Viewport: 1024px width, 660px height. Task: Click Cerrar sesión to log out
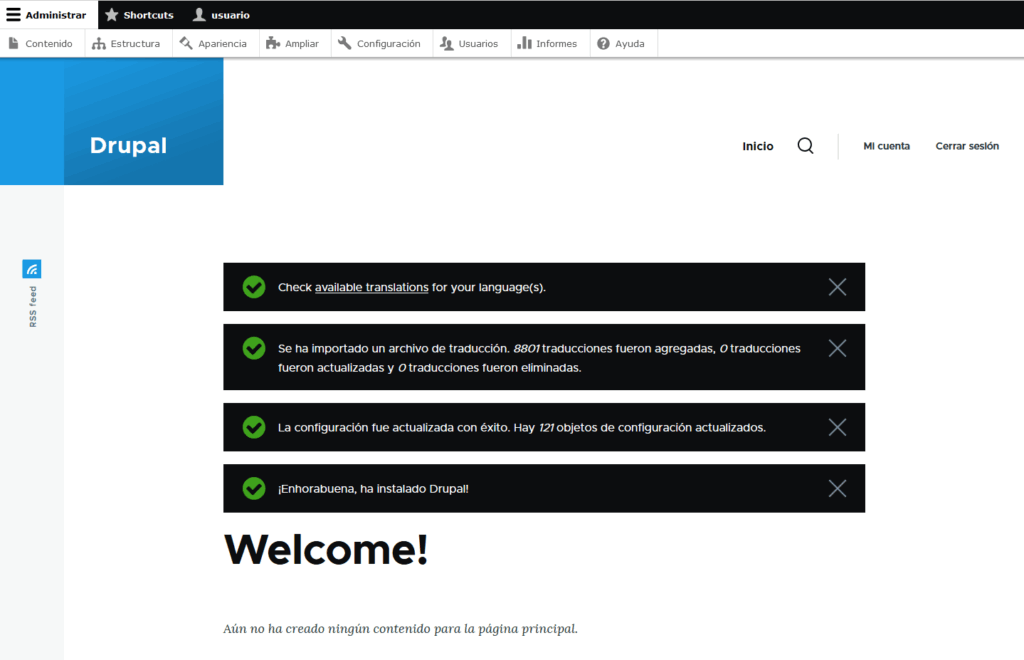[966, 146]
